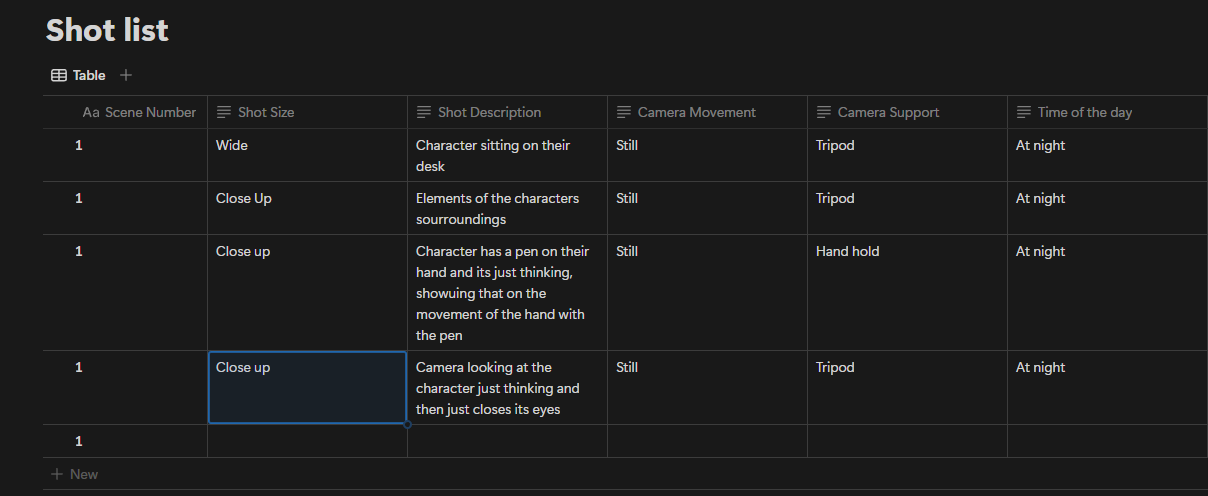Click the Aa title icon in the Scene Number header
This screenshot has width=1208, height=496.
(x=91, y=112)
